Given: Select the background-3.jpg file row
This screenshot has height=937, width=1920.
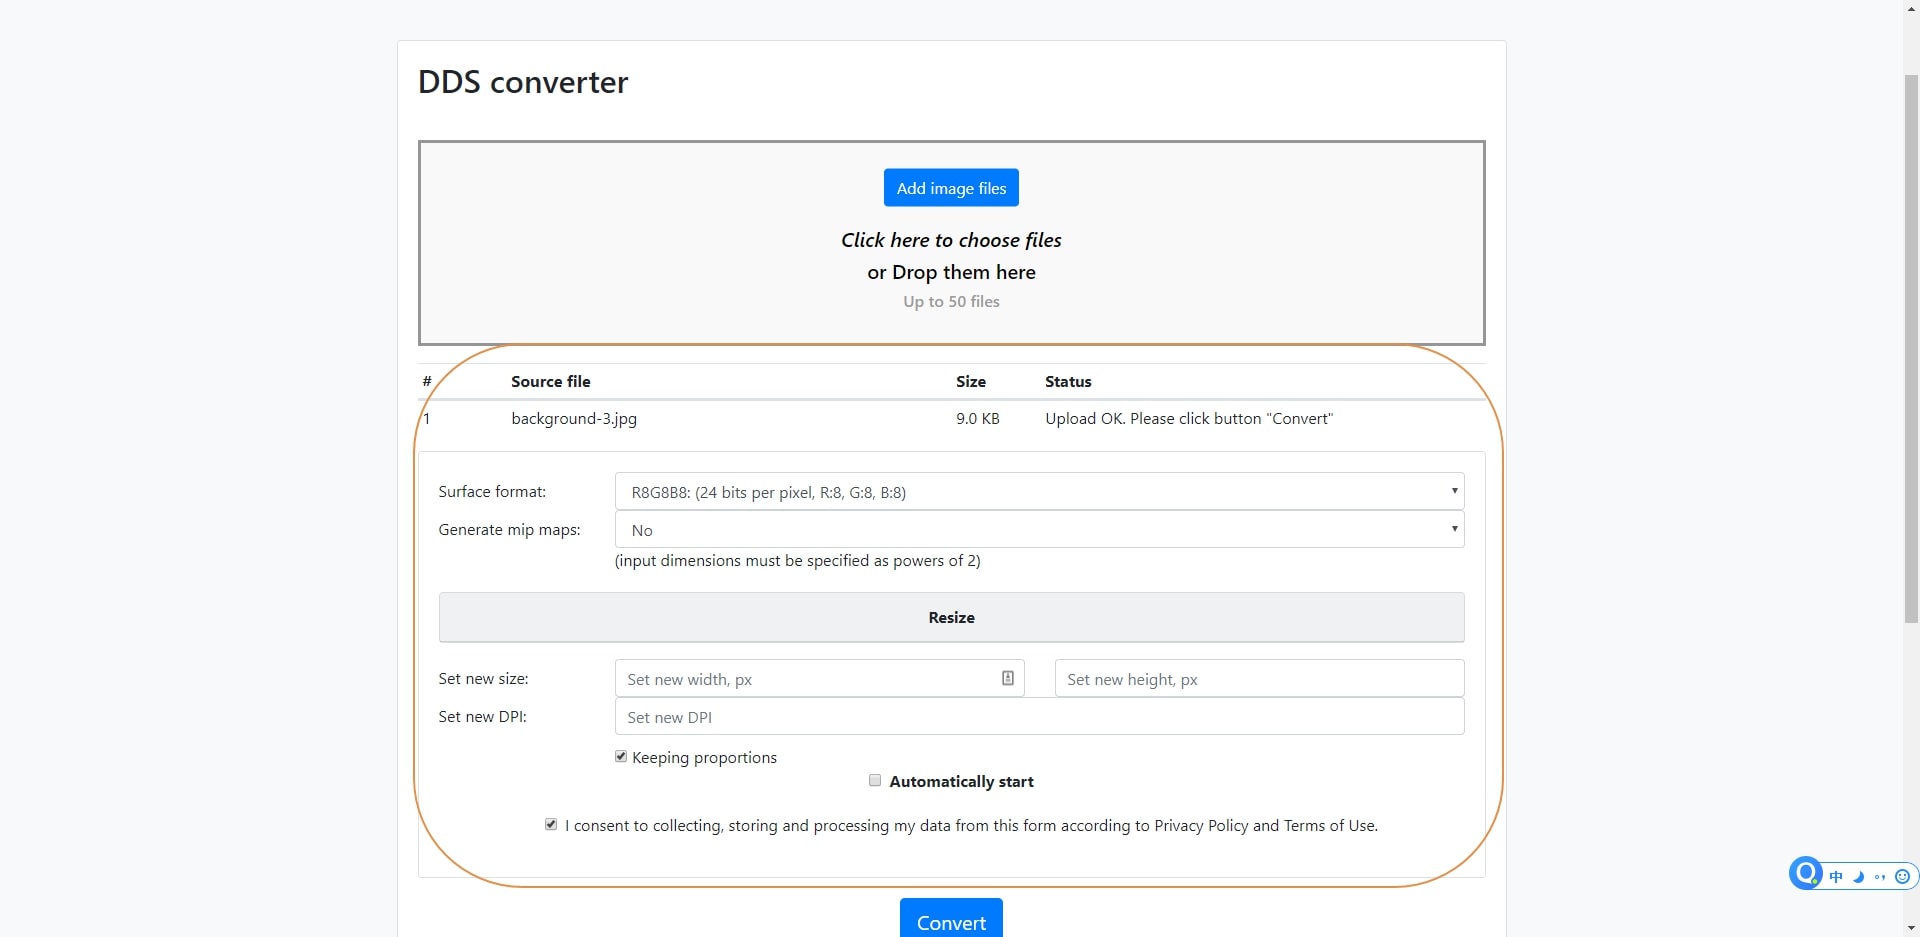Looking at the screenshot, I should (574, 419).
